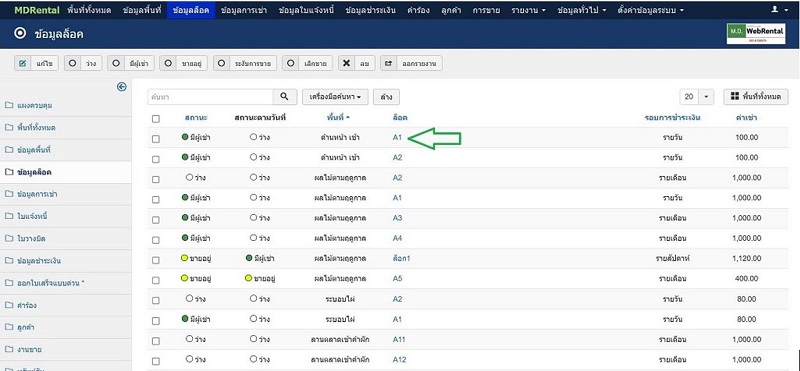Open การขาย in top navigation
The height and width of the screenshot is (371, 800).
tap(486, 10)
